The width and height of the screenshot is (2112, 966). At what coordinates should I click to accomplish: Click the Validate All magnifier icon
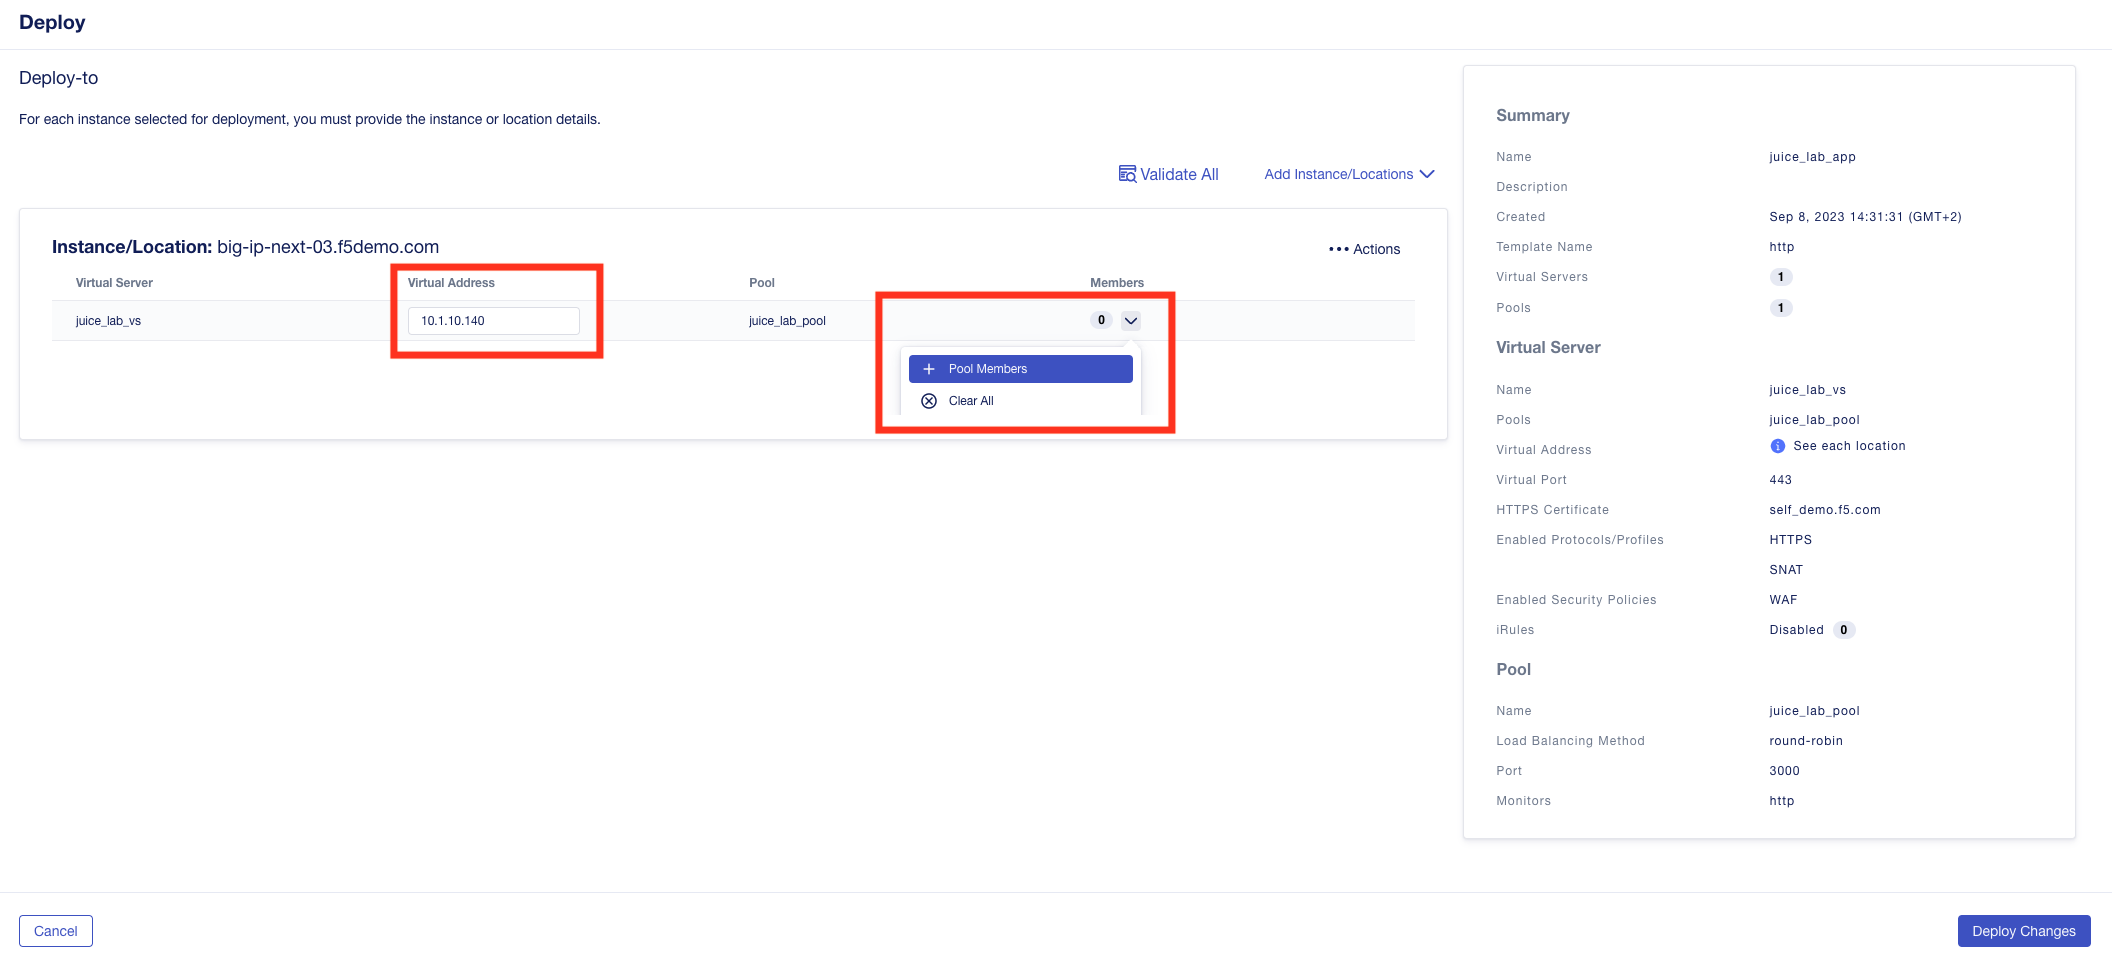point(1127,174)
